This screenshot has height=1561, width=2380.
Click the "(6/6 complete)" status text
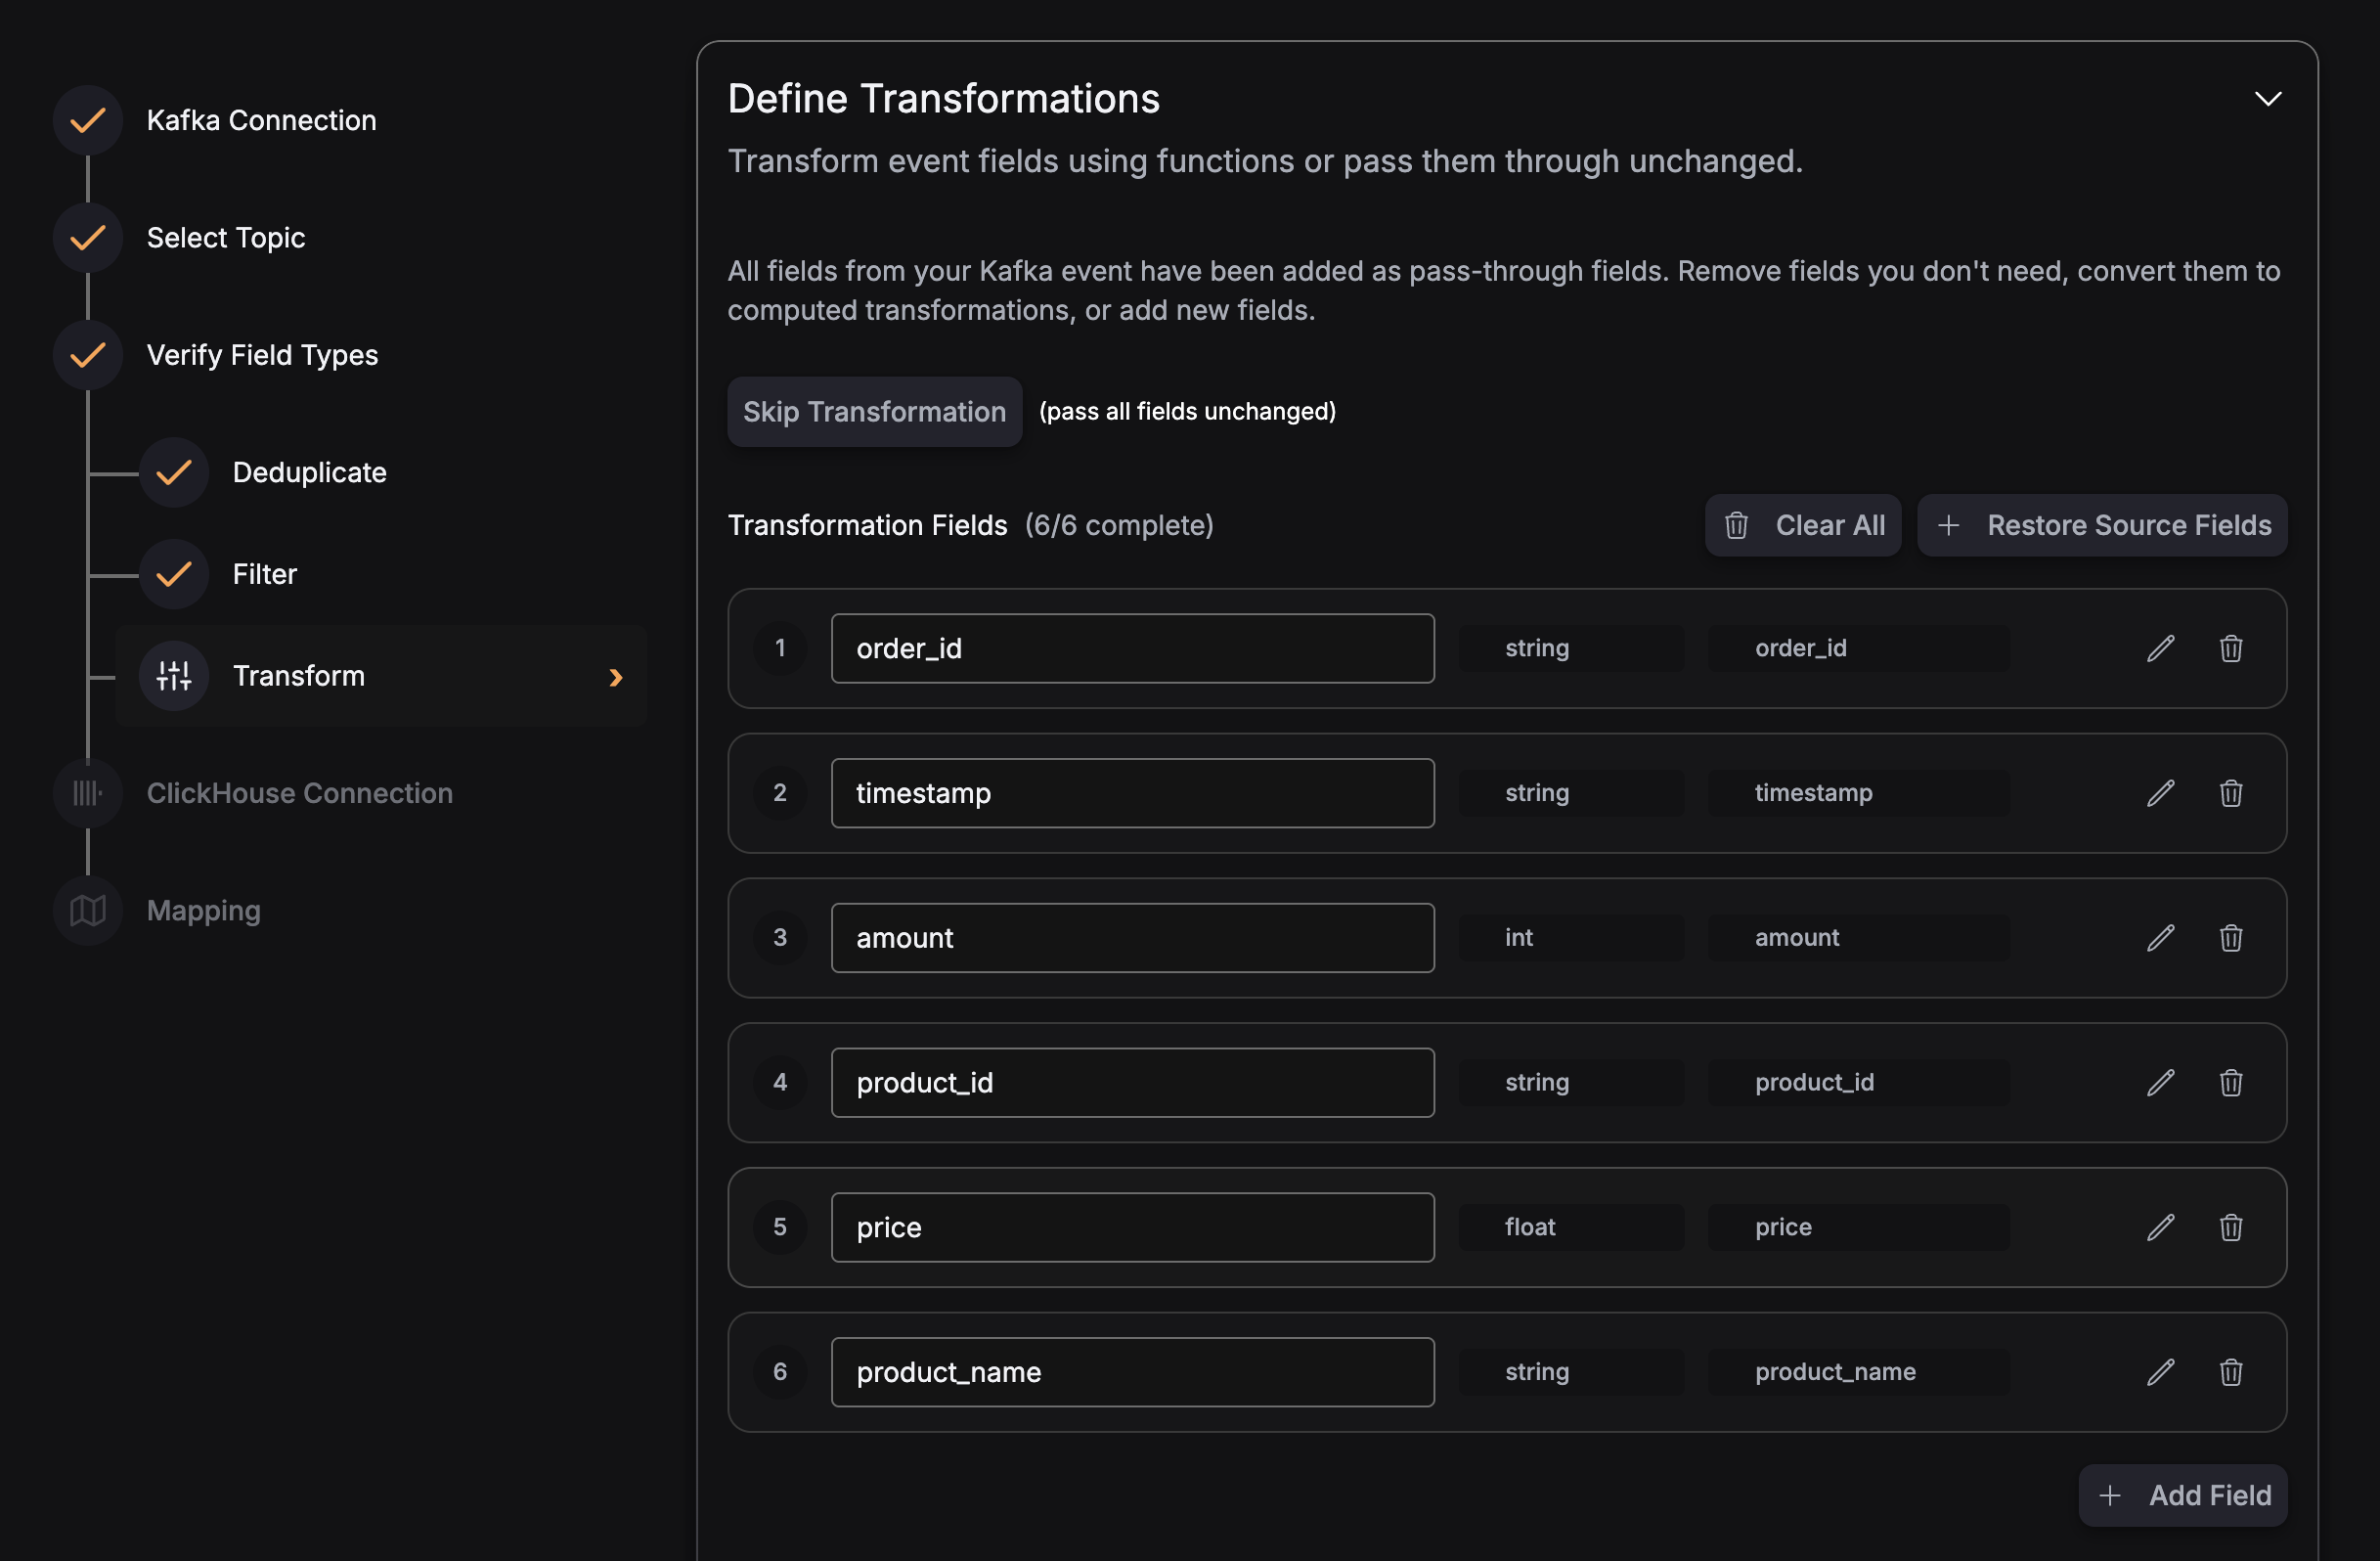[1119, 525]
